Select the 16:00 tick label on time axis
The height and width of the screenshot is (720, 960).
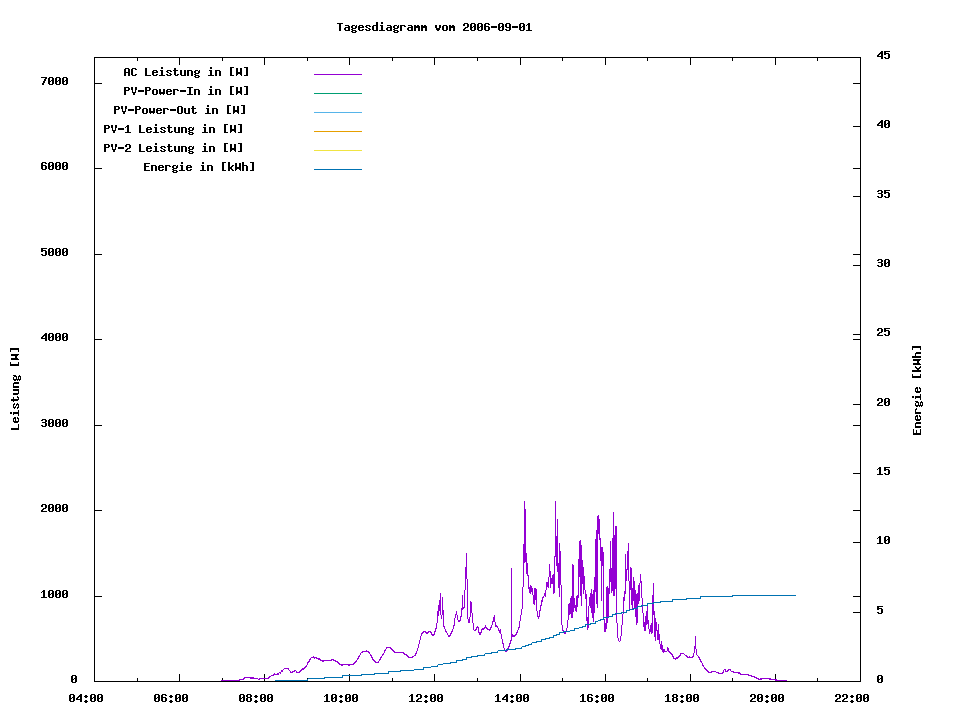coord(597,698)
